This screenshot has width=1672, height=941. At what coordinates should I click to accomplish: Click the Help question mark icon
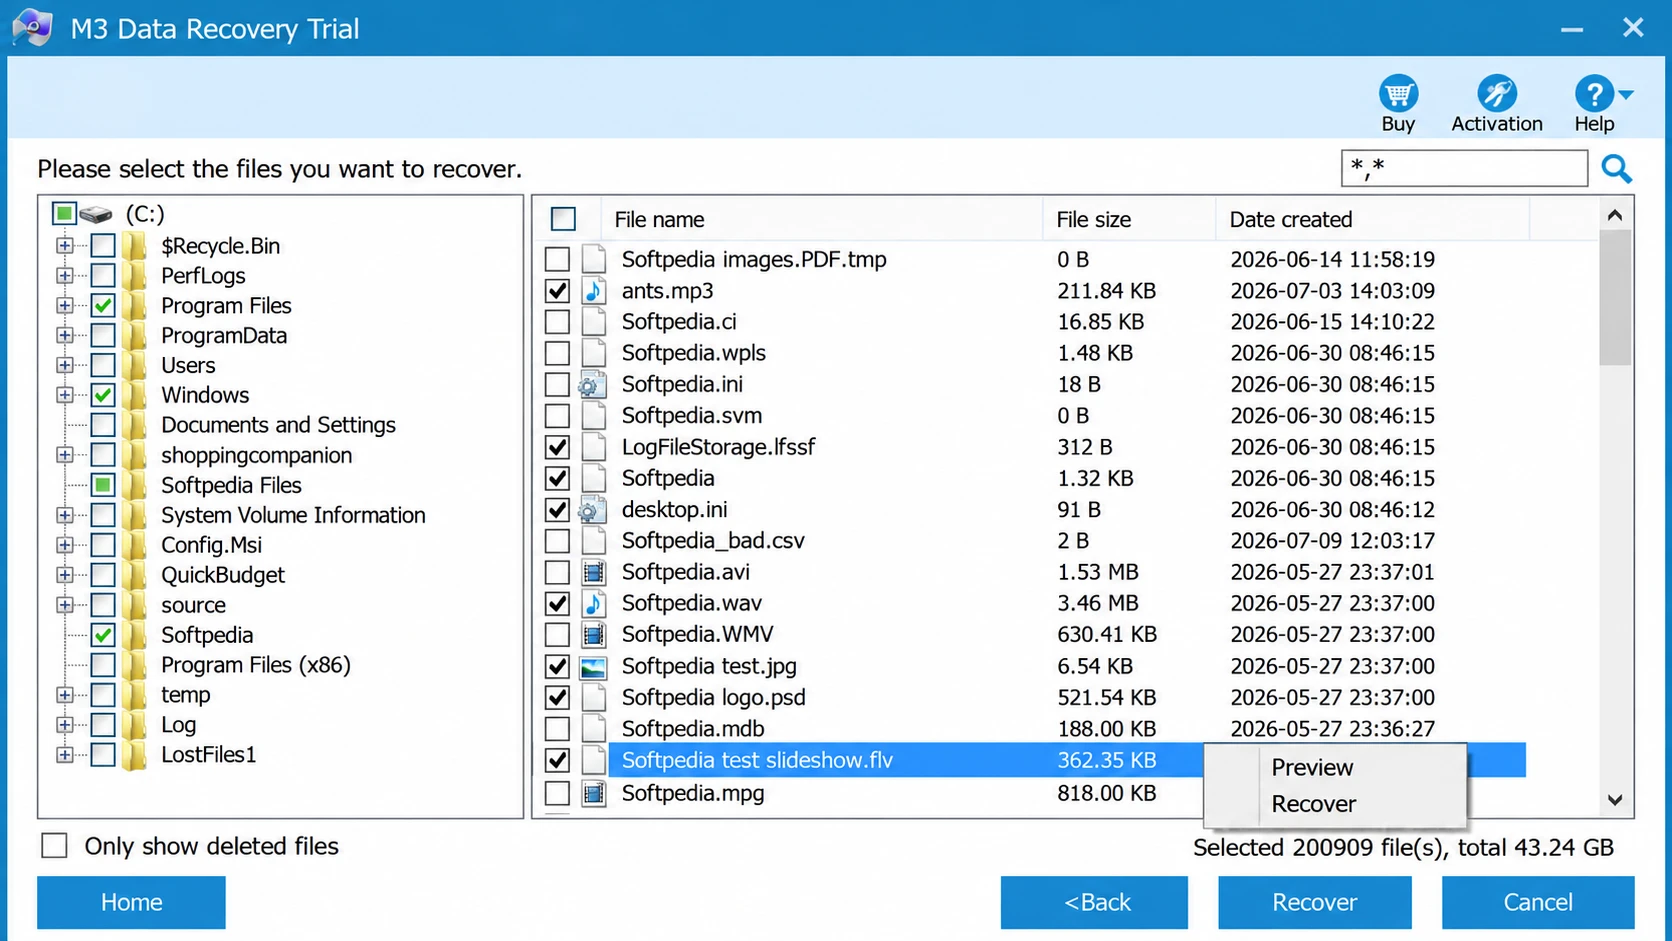1593,93
